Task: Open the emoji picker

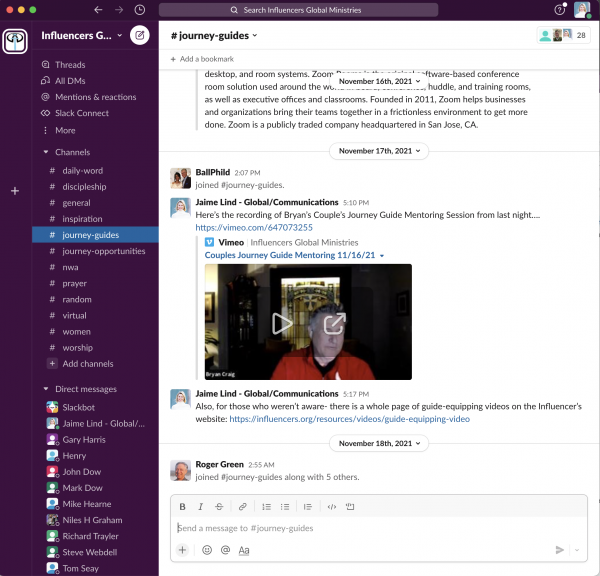Action: pyautogui.click(x=207, y=550)
